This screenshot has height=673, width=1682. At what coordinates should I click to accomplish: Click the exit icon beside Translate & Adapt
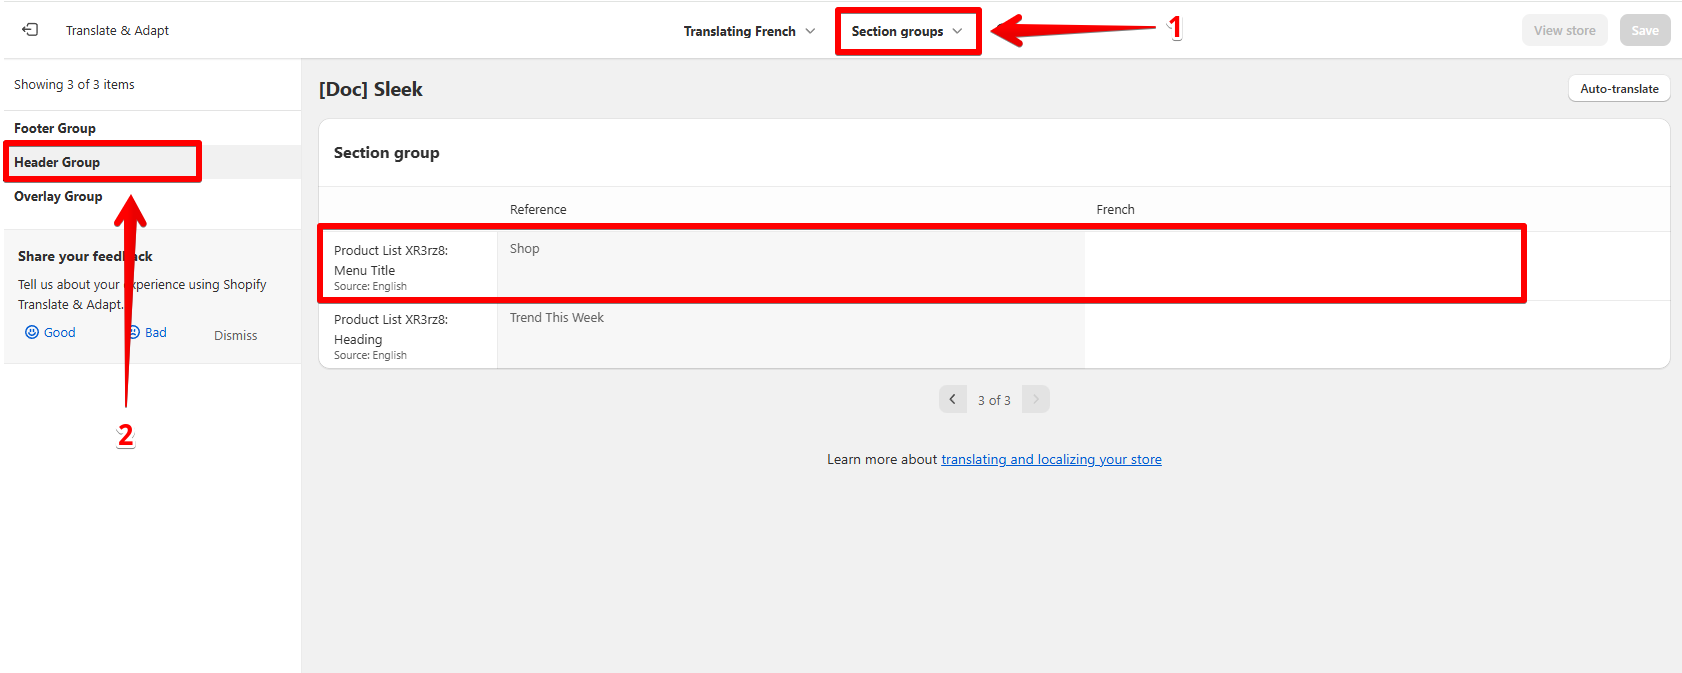[x=30, y=30]
